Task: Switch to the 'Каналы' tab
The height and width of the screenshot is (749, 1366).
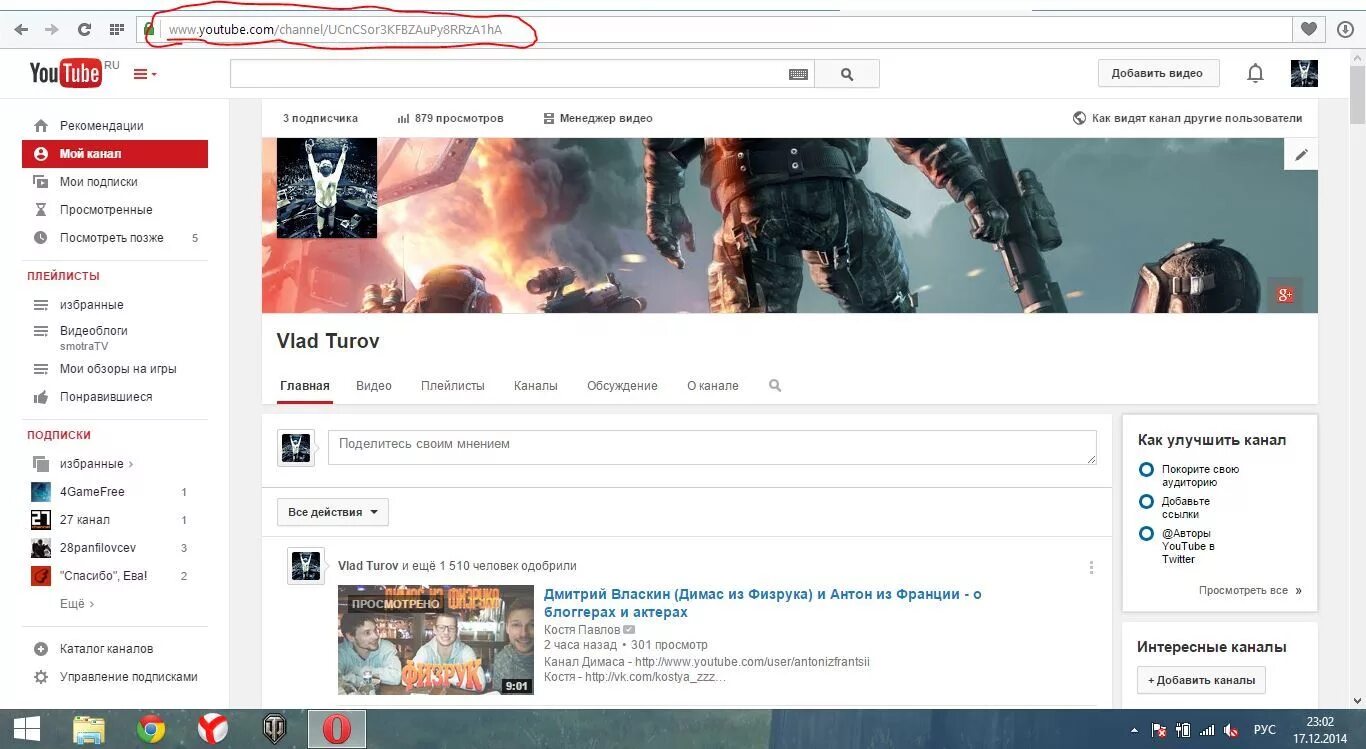Action: (536, 386)
